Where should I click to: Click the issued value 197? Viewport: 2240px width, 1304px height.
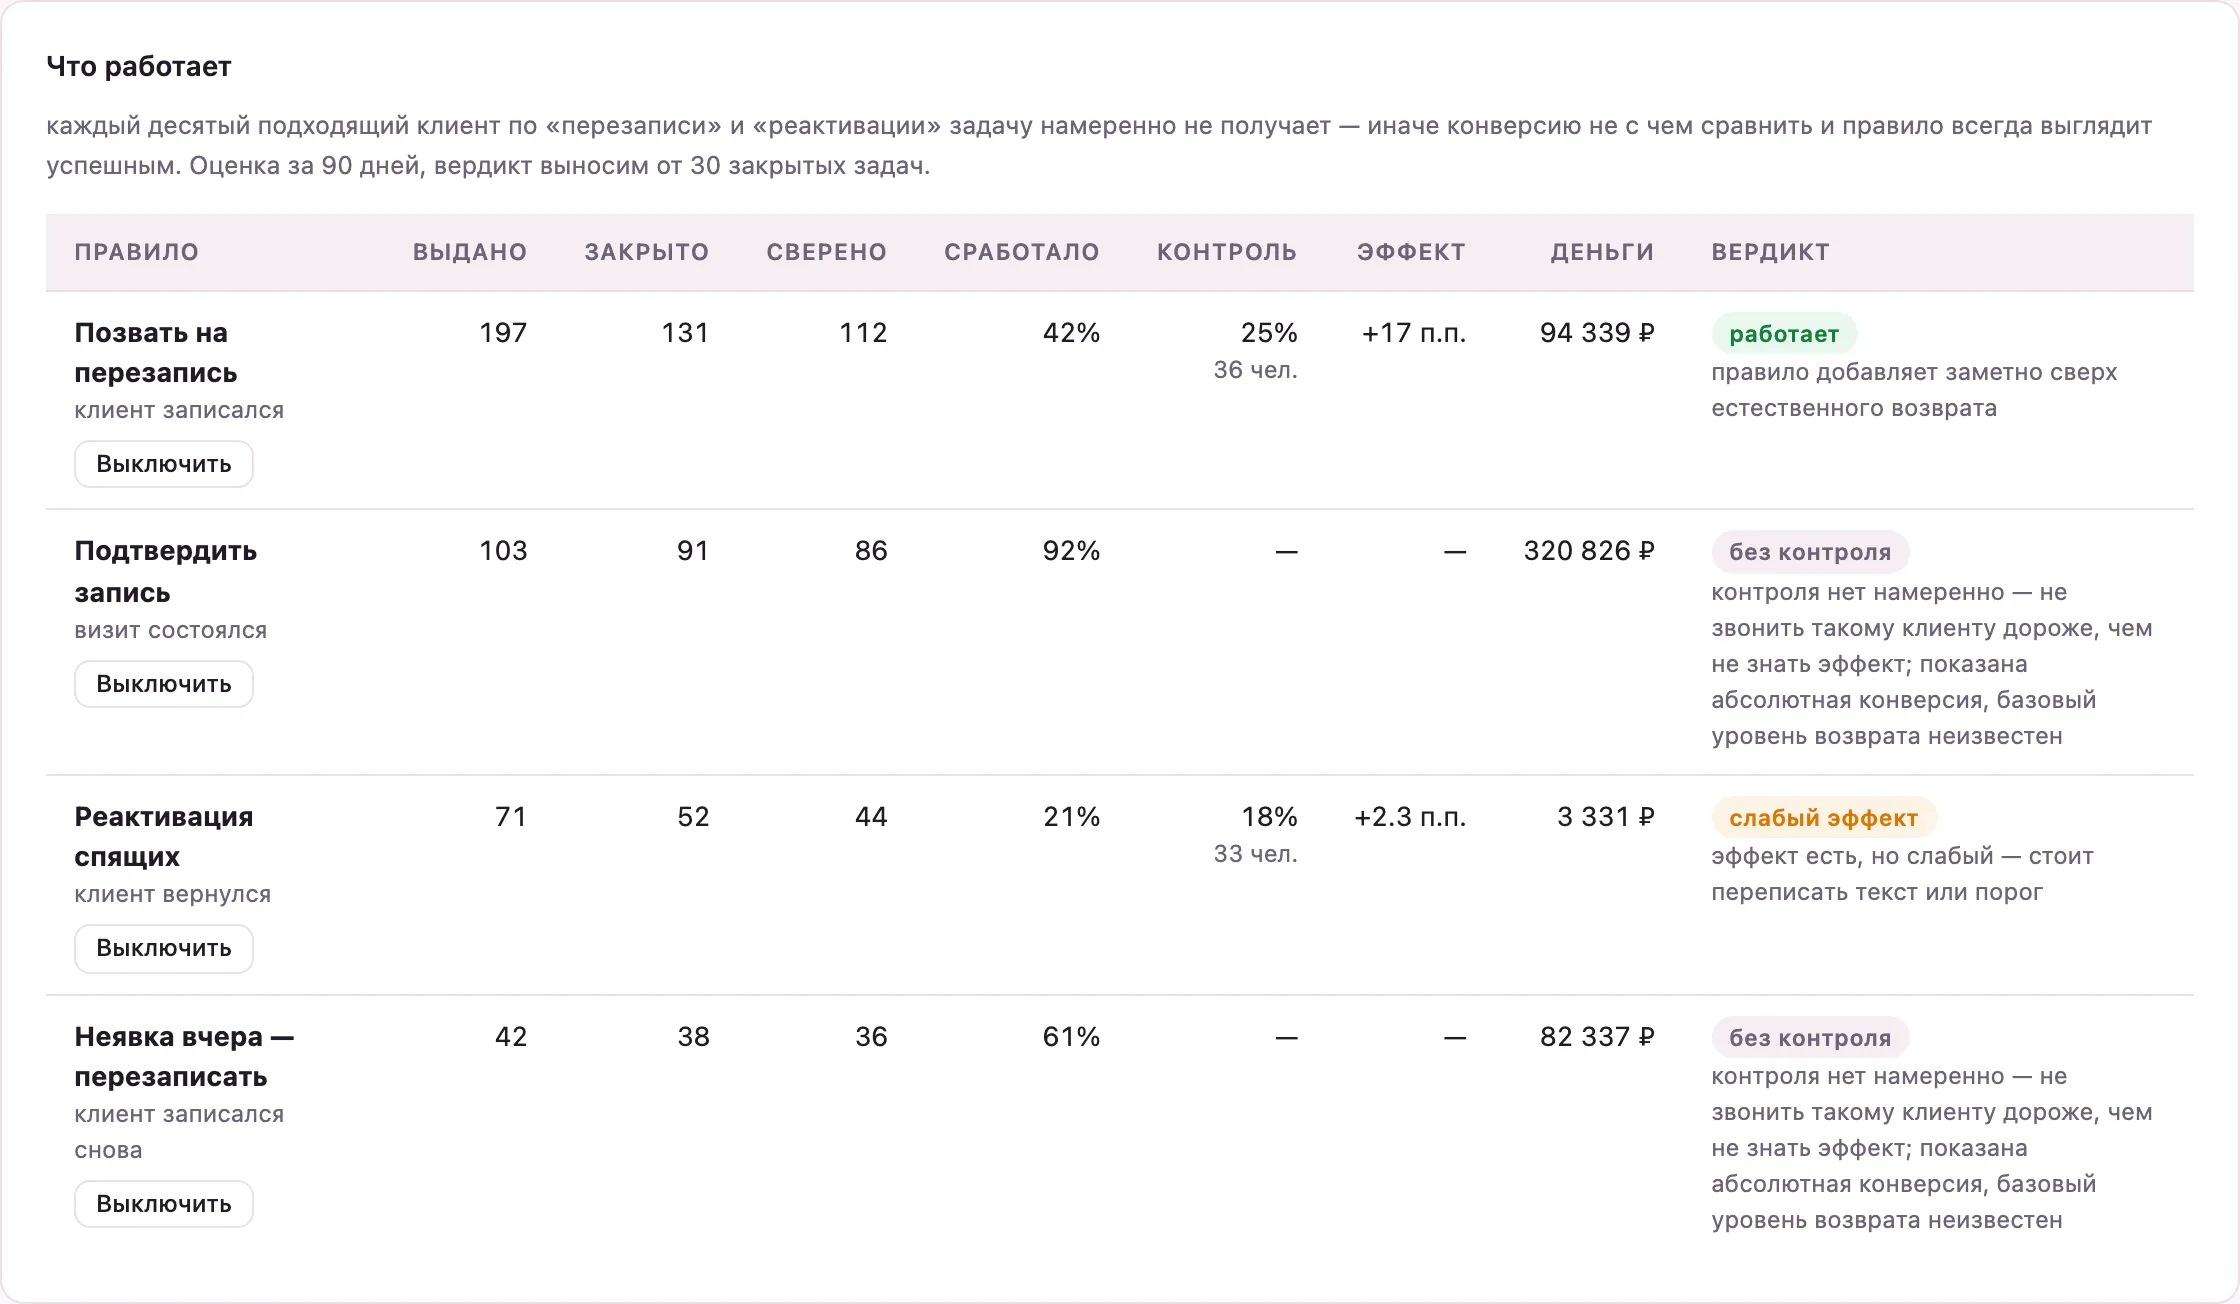[503, 333]
